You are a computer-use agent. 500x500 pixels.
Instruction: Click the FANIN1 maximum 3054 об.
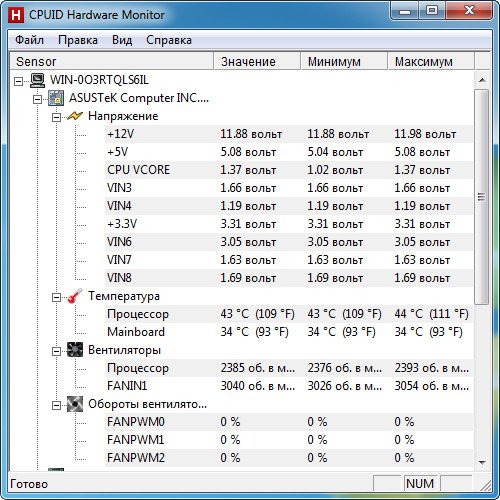pyautogui.click(x=432, y=386)
